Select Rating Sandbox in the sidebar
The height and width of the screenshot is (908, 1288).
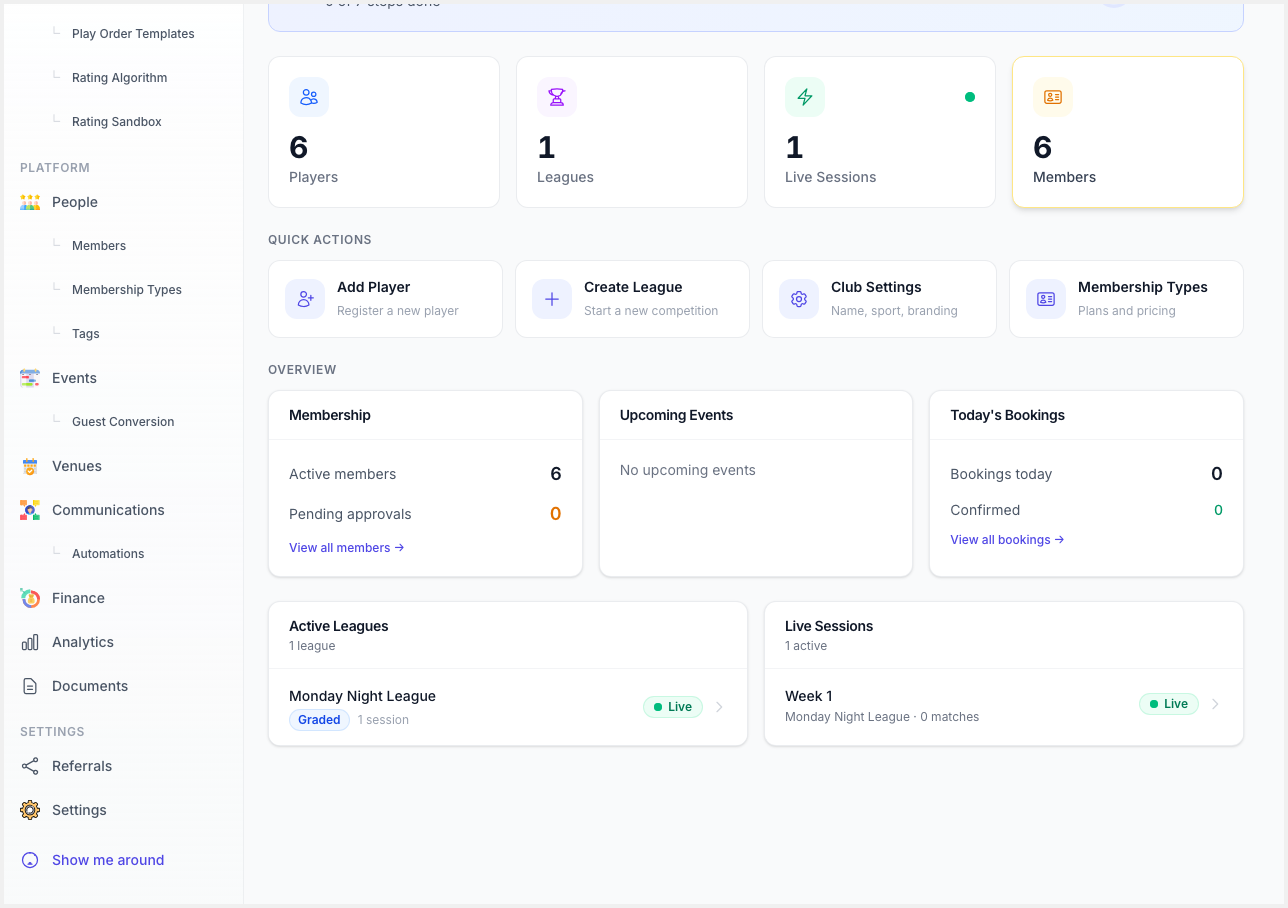[117, 122]
